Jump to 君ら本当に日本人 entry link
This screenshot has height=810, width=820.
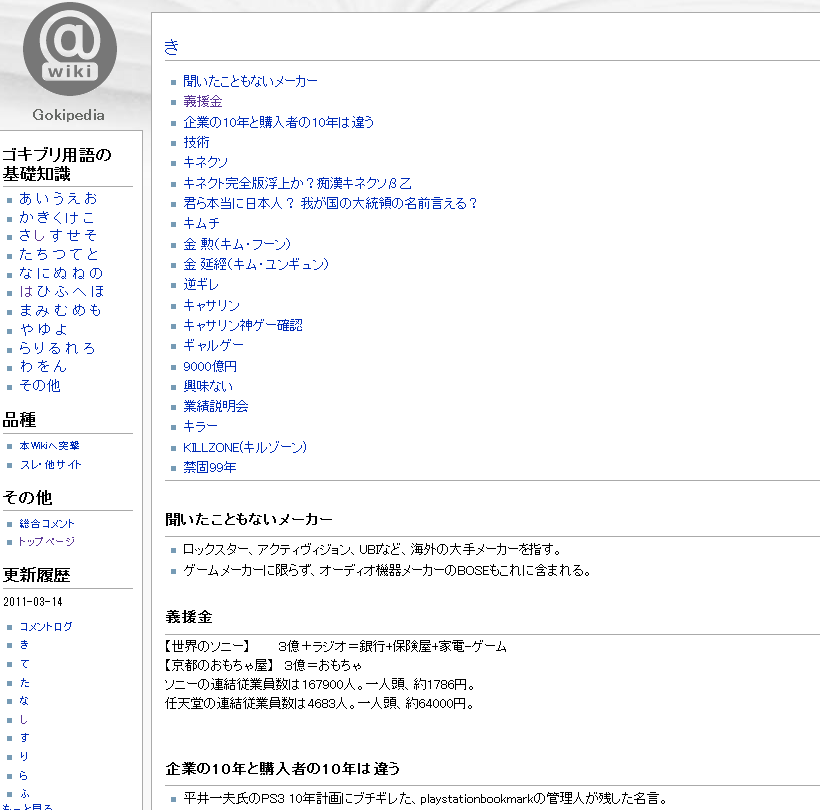pos(330,203)
